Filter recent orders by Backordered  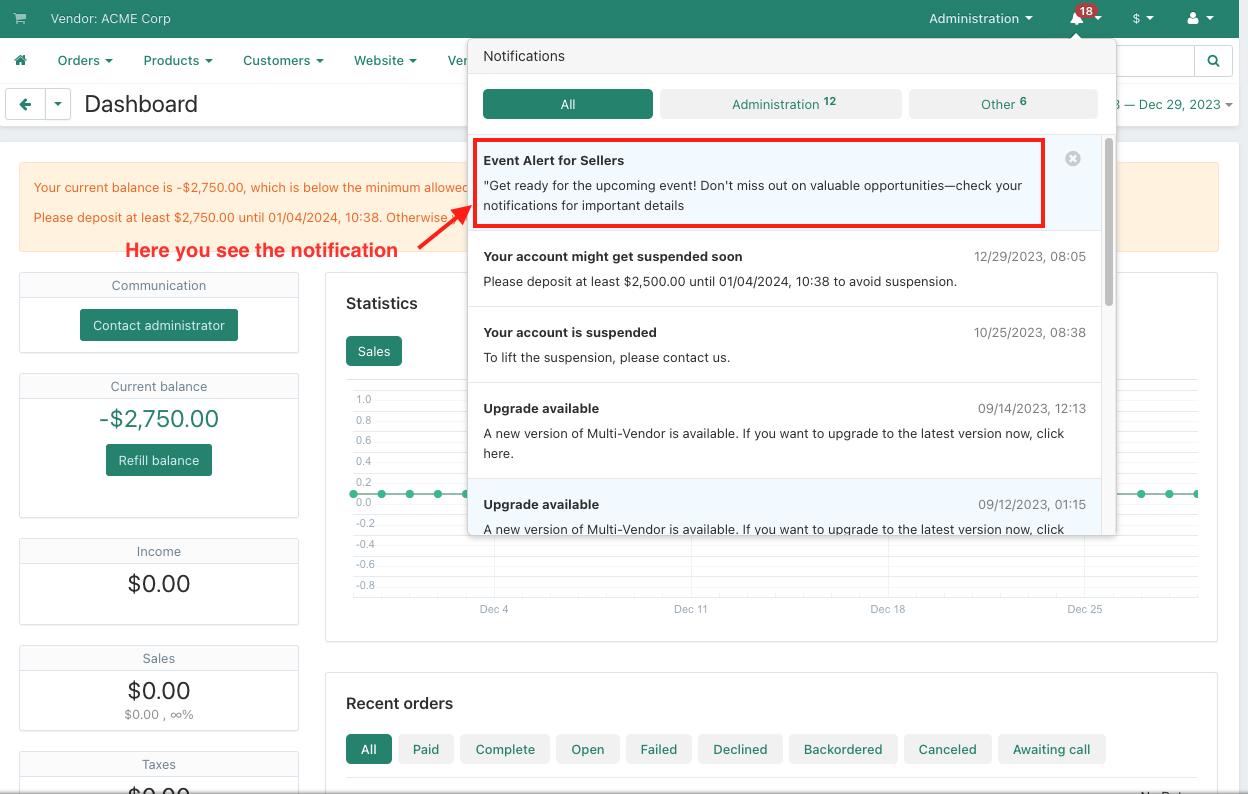[x=843, y=749]
